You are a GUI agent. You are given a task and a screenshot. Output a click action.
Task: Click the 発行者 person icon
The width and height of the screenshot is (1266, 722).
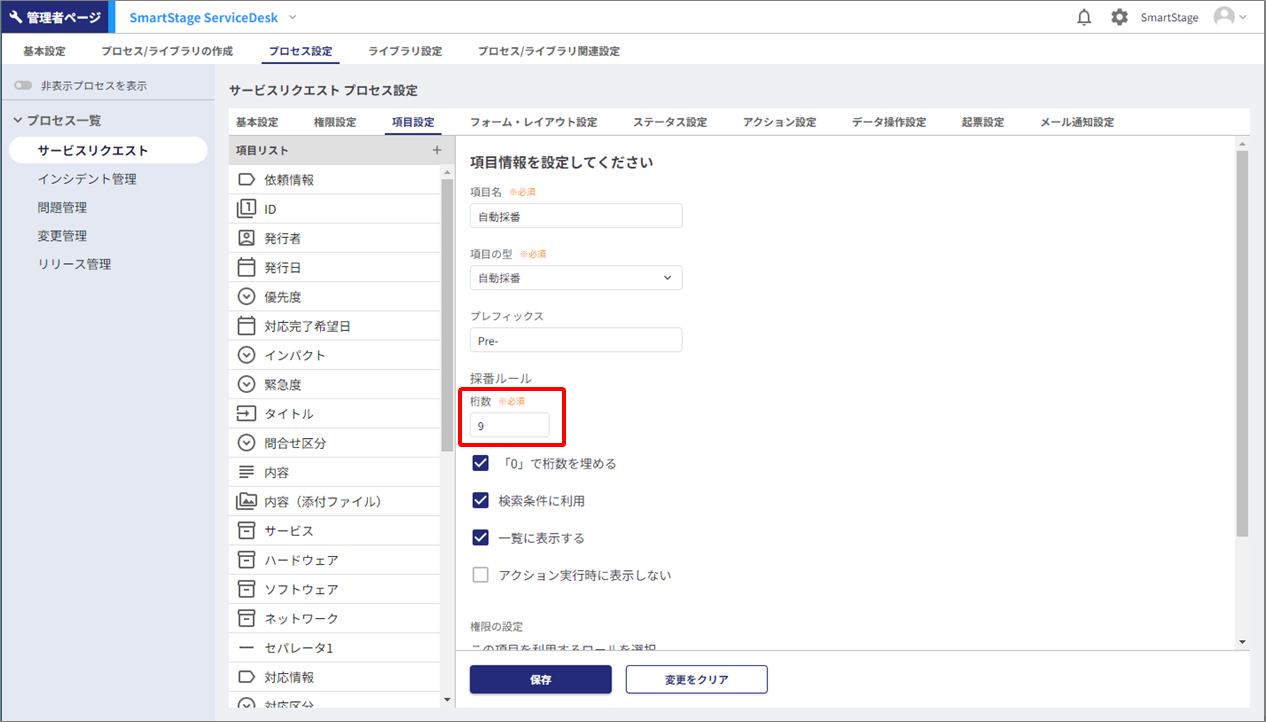click(x=246, y=238)
